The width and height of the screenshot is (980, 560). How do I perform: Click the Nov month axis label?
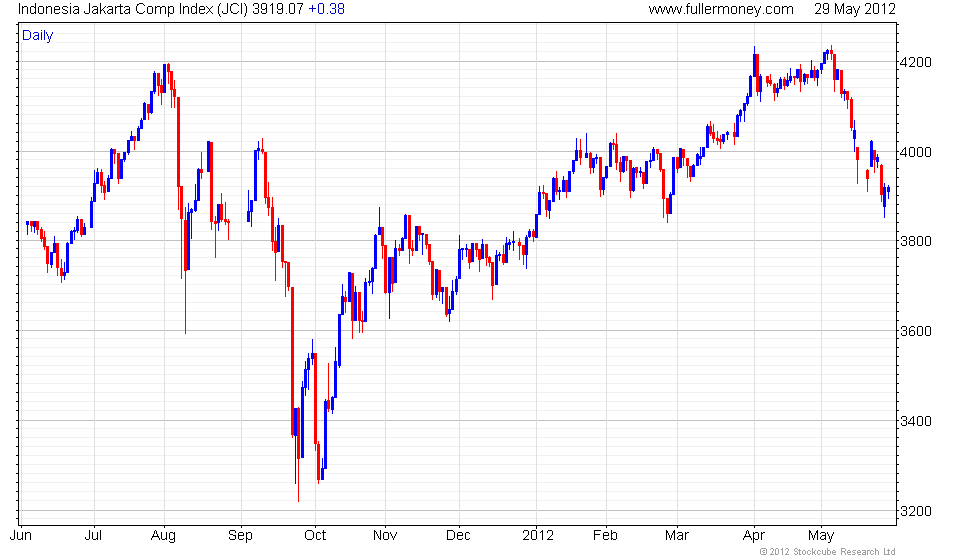coord(385,536)
